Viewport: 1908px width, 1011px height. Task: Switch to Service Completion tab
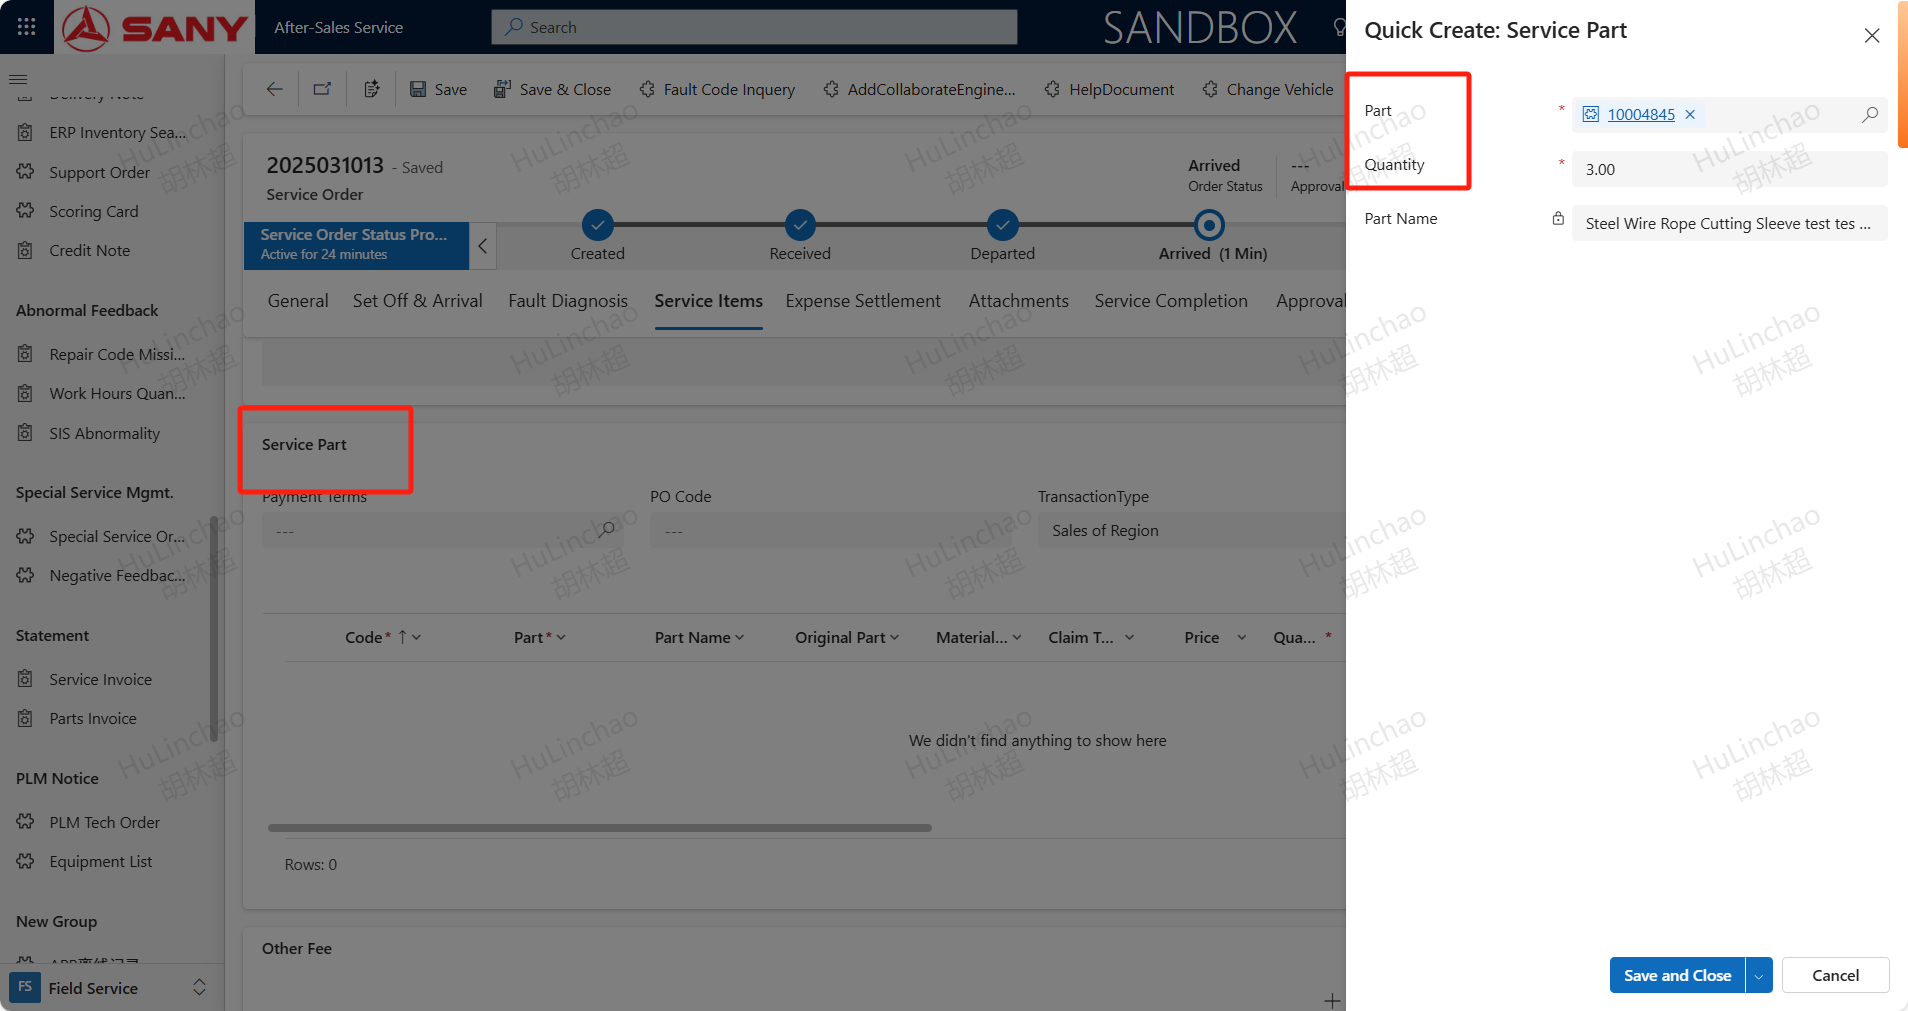pos(1171,301)
